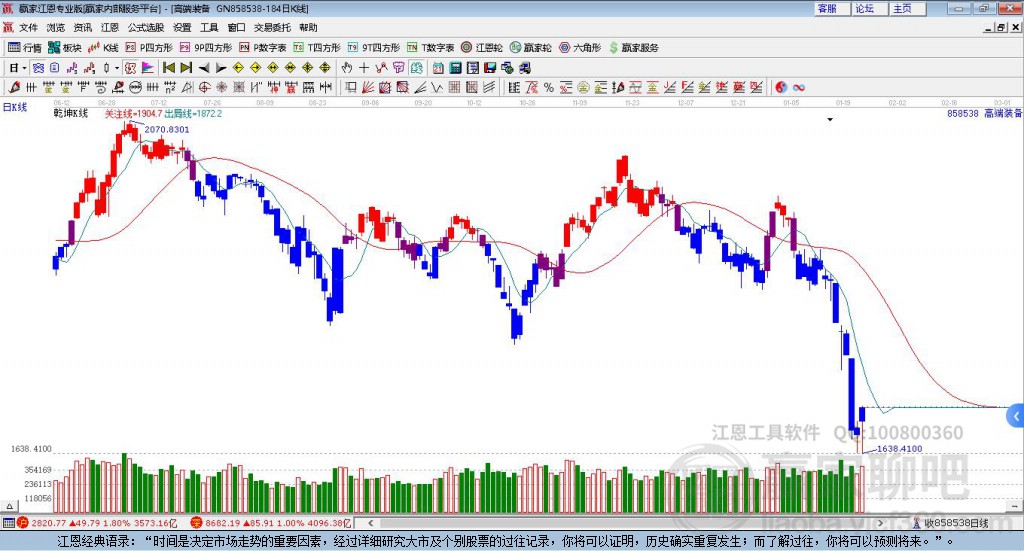
Task: Select the pencil drawing tool
Action: (x=14, y=87)
